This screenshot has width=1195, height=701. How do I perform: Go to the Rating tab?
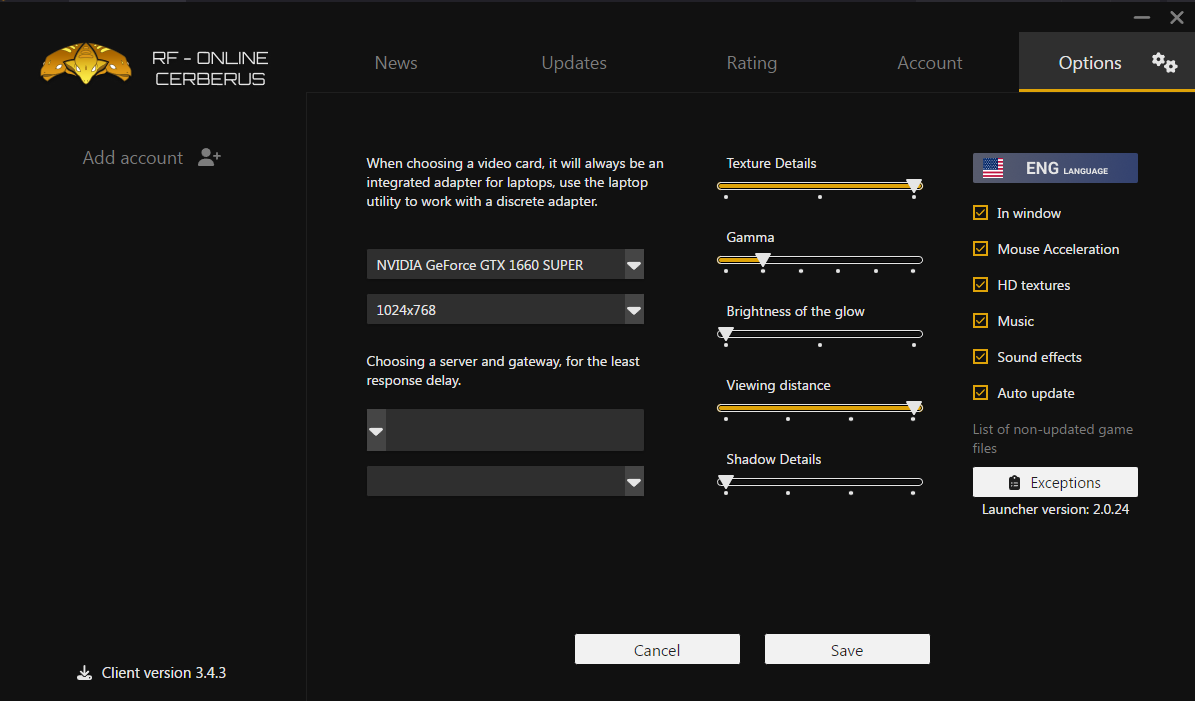751,62
